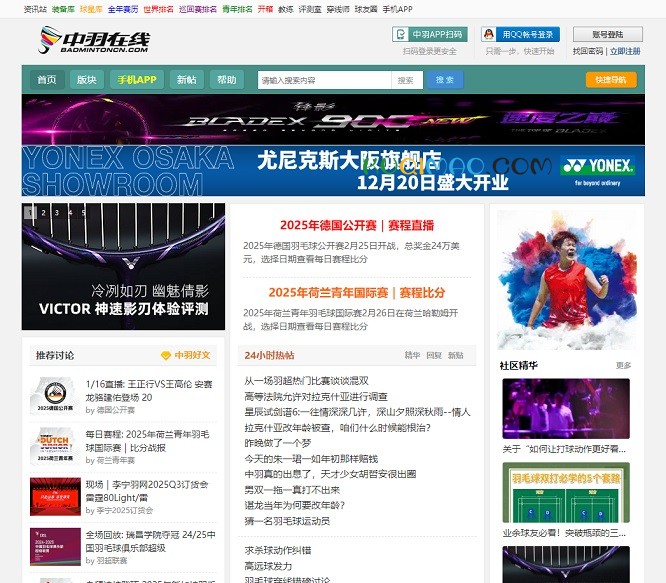Open the 开箱 unboxing link
Screen dimensions: 666x583
coord(265,9)
